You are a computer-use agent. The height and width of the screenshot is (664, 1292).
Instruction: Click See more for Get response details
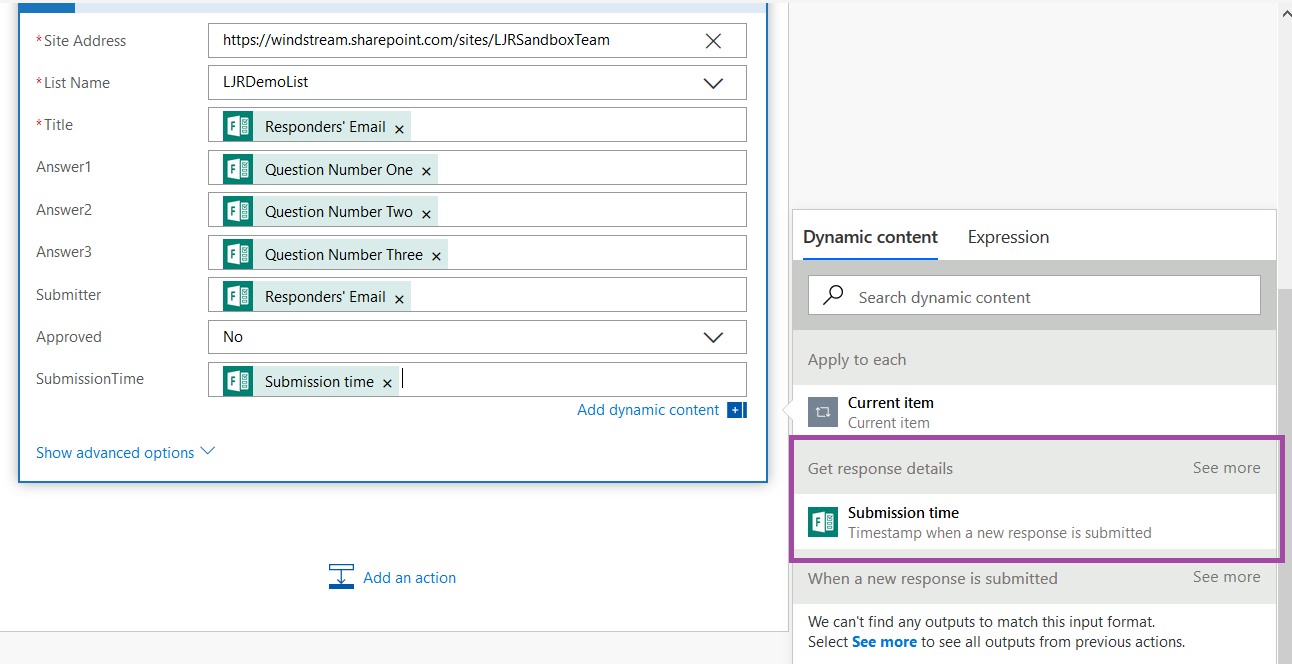pyautogui.click(x=1226, y=468)
